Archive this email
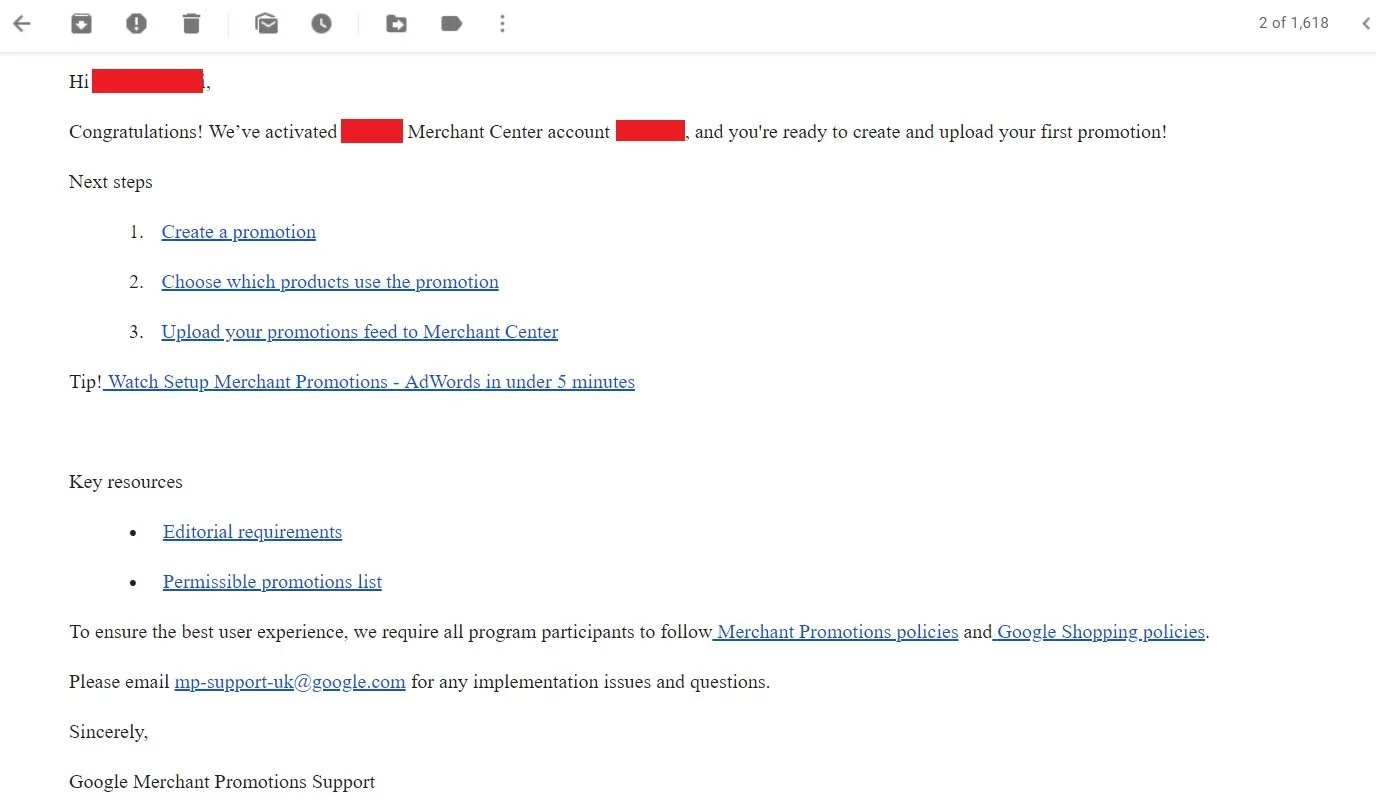This screenshot has height=810, width=1376. [81, 24]
